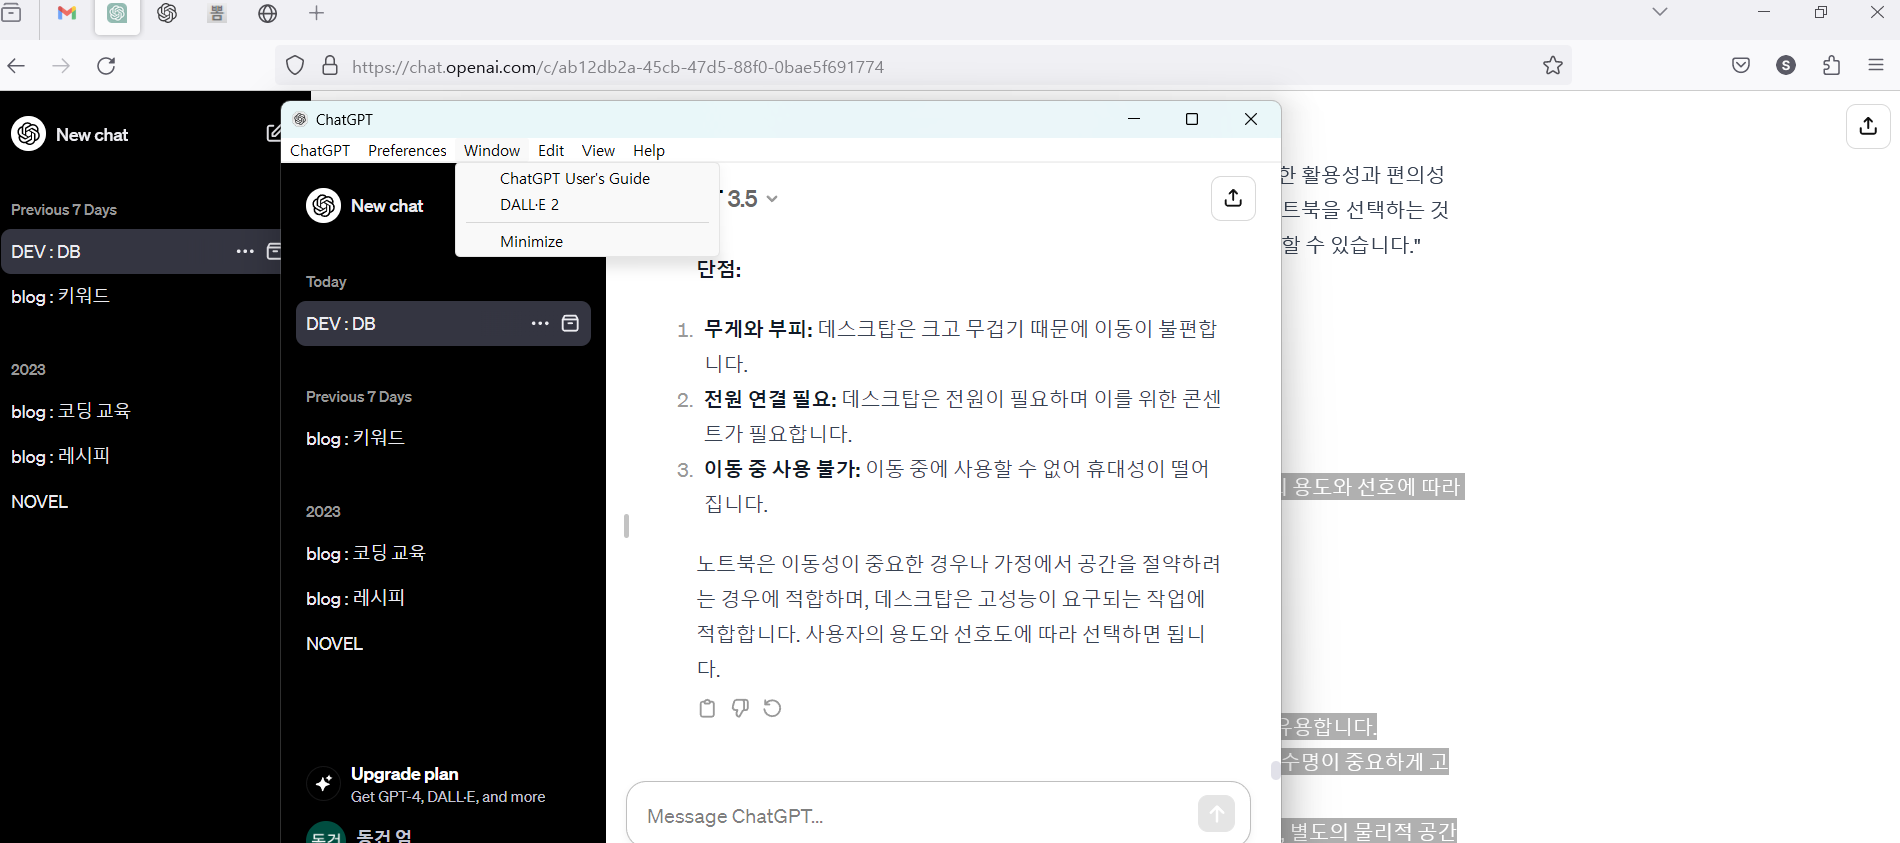Open the extensions puzzle icon
Screen dimensions: 1900x843
pos(1831,66)
